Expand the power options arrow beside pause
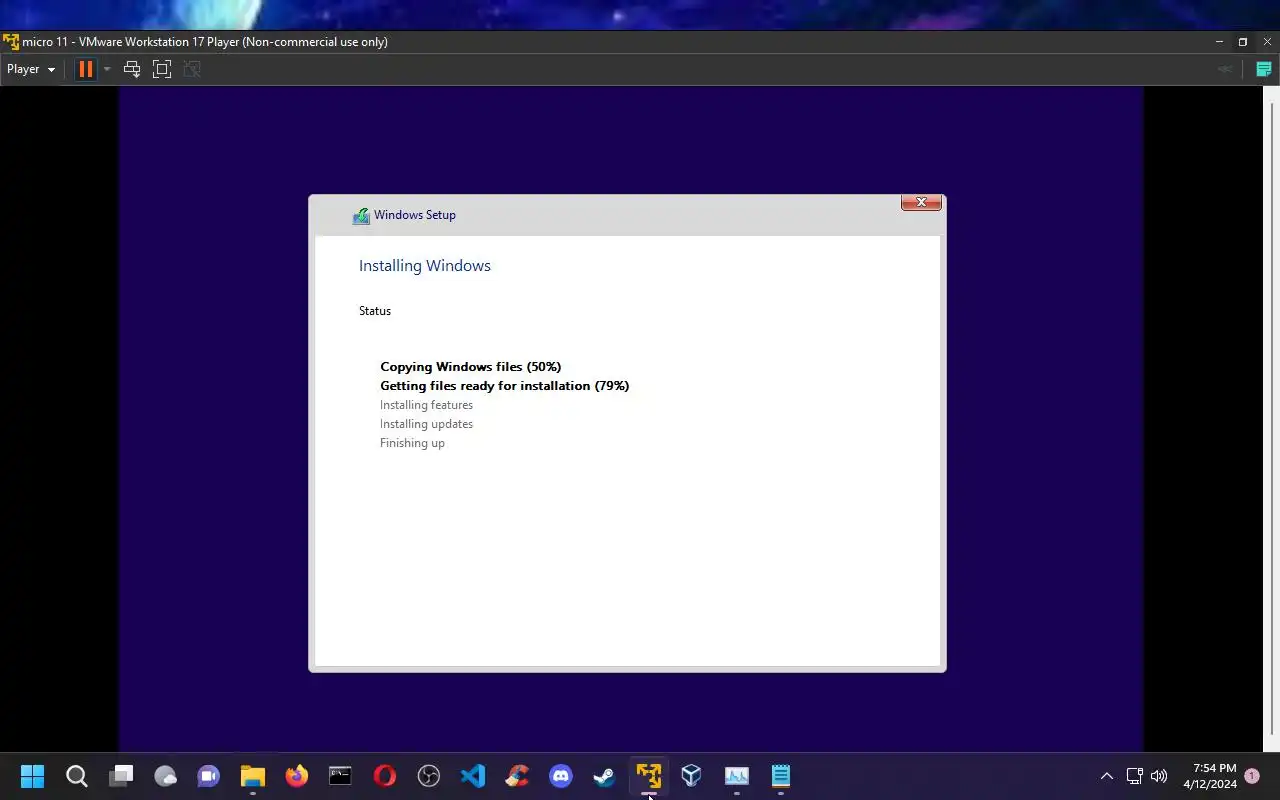Image resolution: width=1280 pixels, height=800 pixels. click(x=107, y=69)
